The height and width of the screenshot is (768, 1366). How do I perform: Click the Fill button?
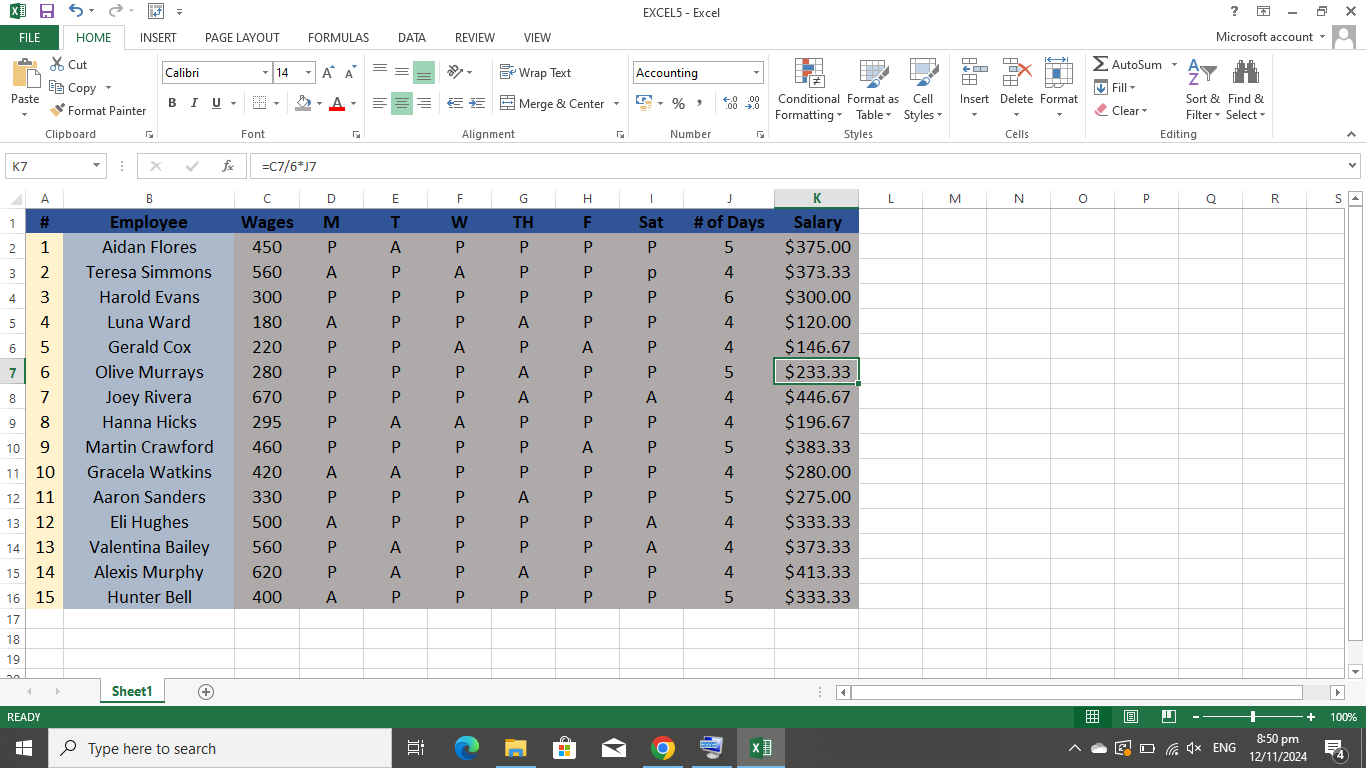click(1116, 88)
